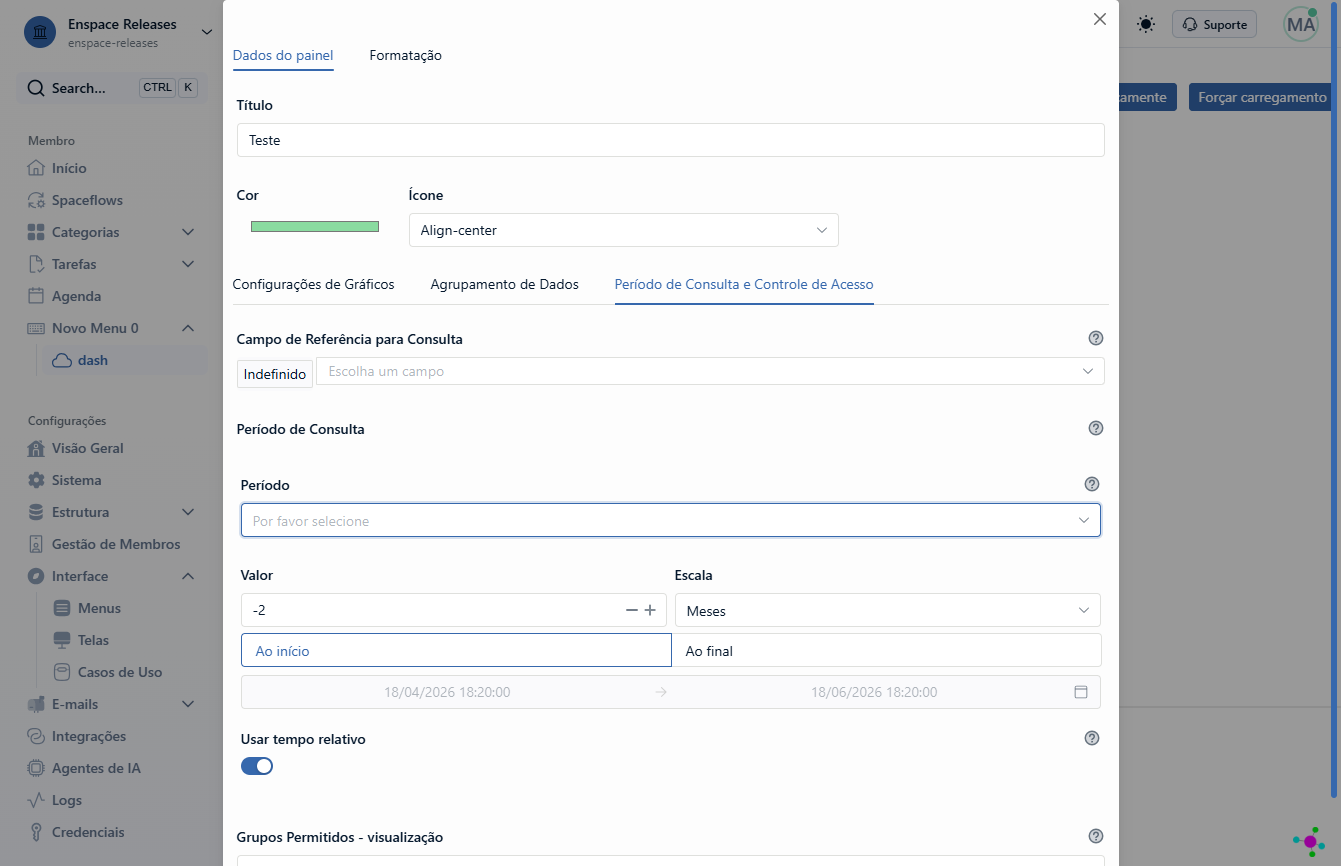Open the Período dropdown

(671, 520)
